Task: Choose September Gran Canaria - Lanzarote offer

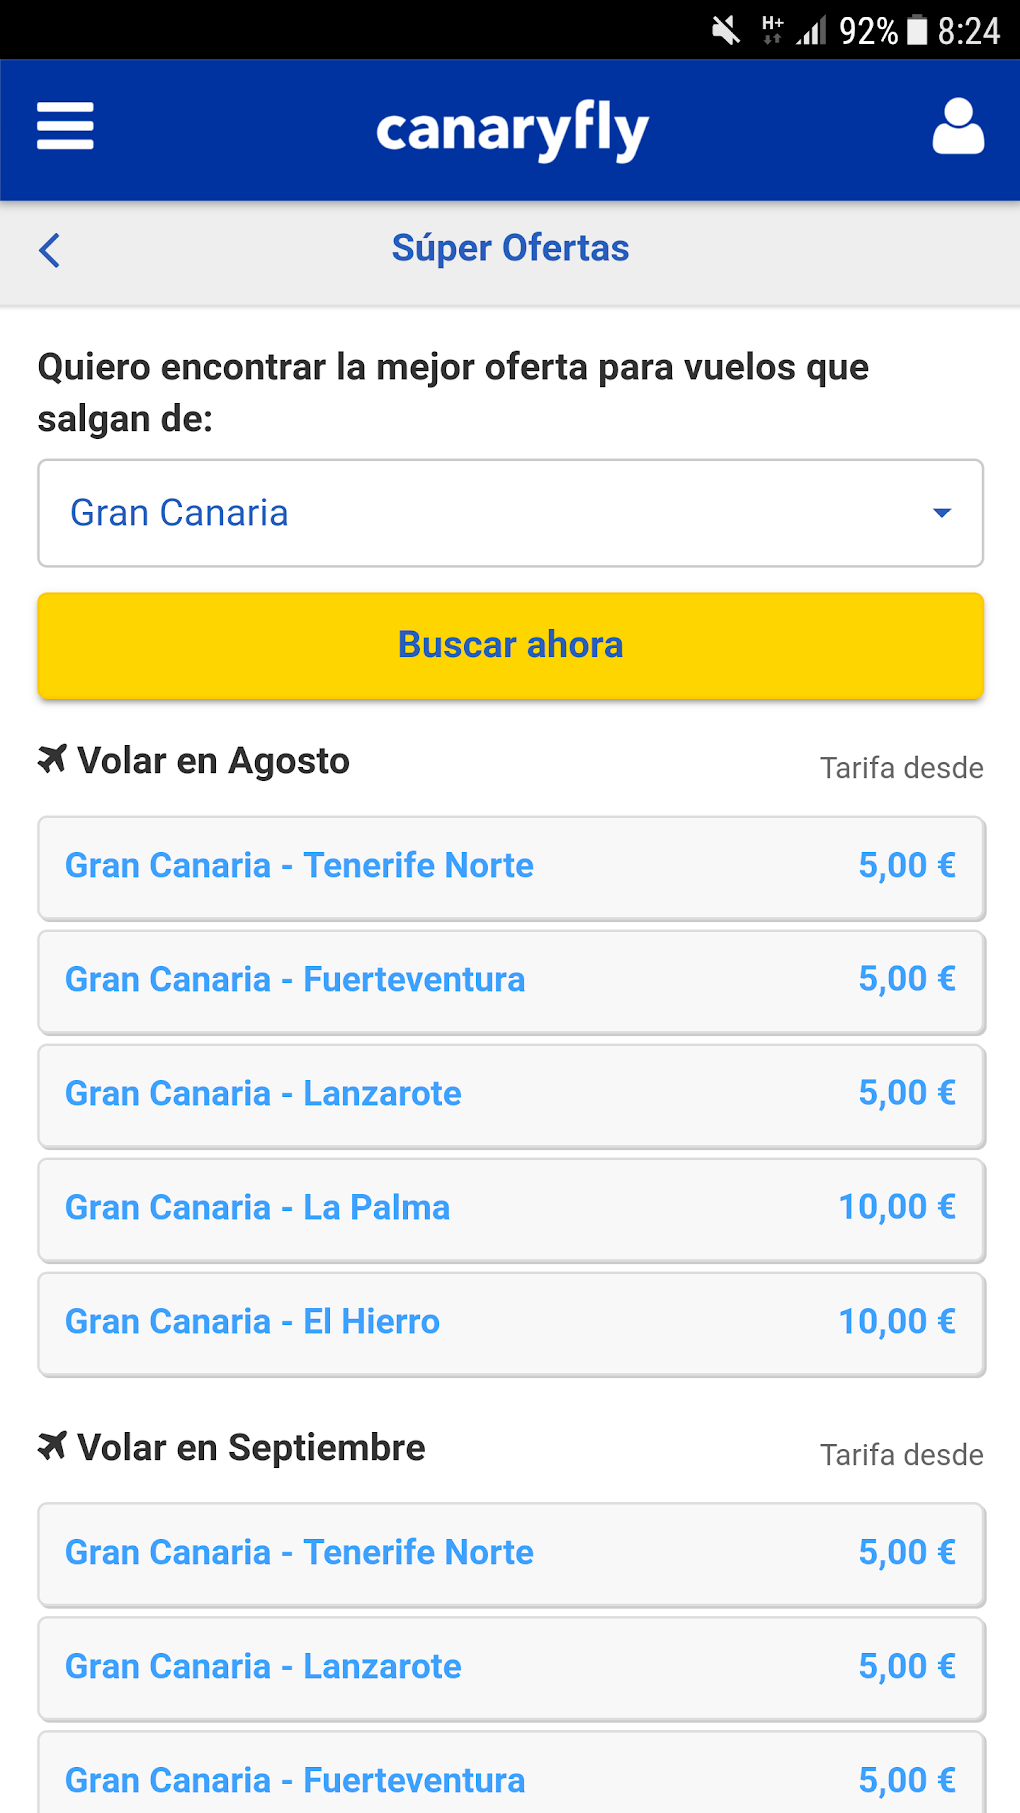Action: [x=510, y=1667]
